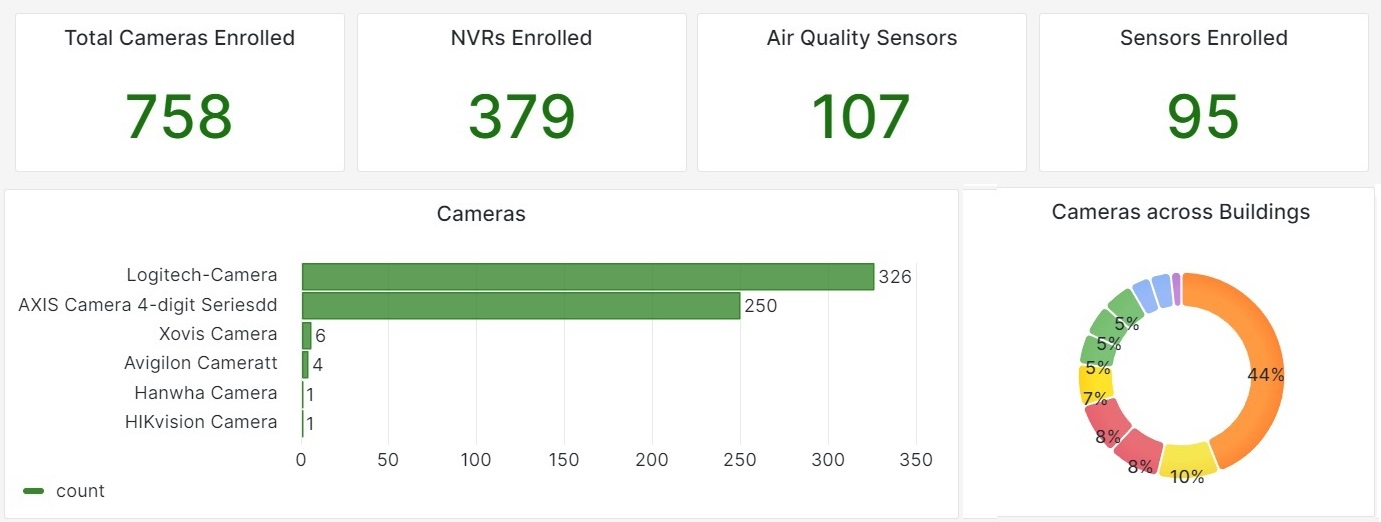Image resolution: width=1381 pixels, height=522 pixels.
Task: Click the Sensors Enrolled panel title
Action: point(1203,39)
